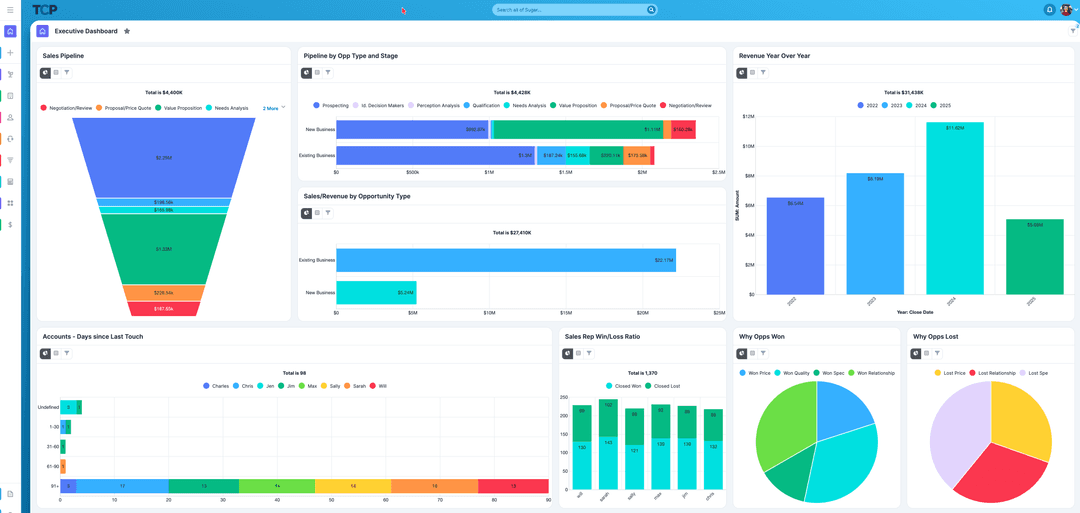Open the user avatar dropdown menu
The image size is (1080, 513).
[x=1068, y=10]
